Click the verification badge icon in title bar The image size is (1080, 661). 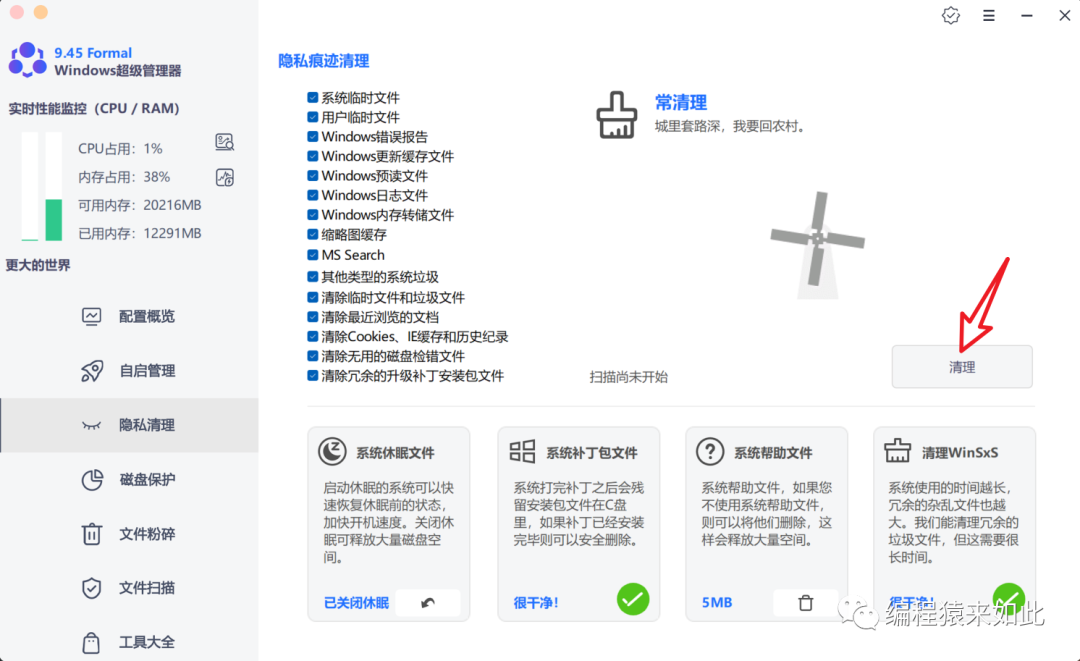pos(951,15)
